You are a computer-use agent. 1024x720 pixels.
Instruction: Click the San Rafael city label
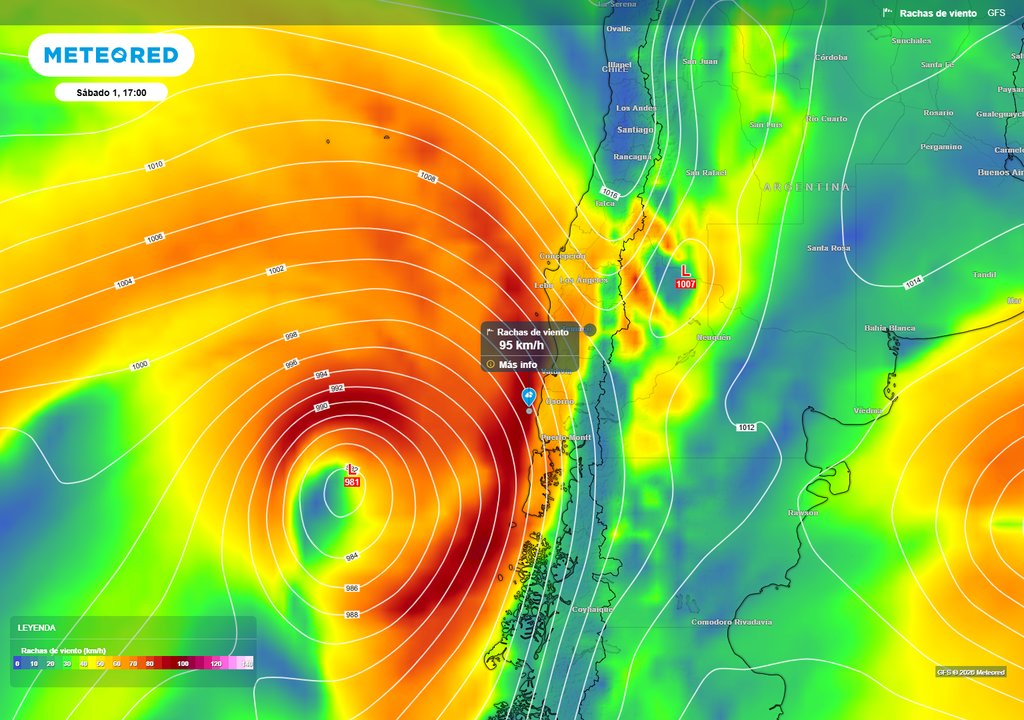click(x=706, y=172)
